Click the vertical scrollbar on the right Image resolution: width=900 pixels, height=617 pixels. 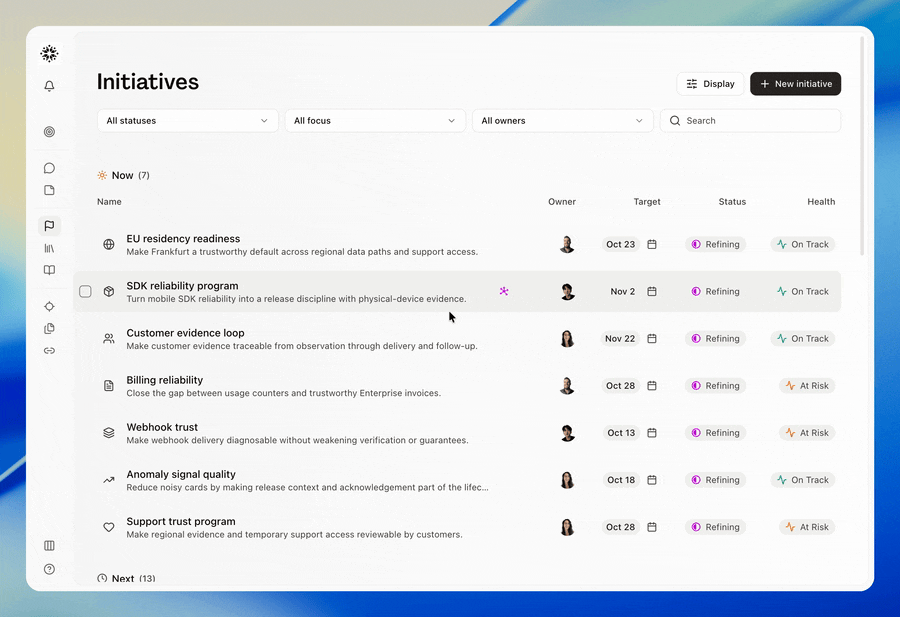862,146
